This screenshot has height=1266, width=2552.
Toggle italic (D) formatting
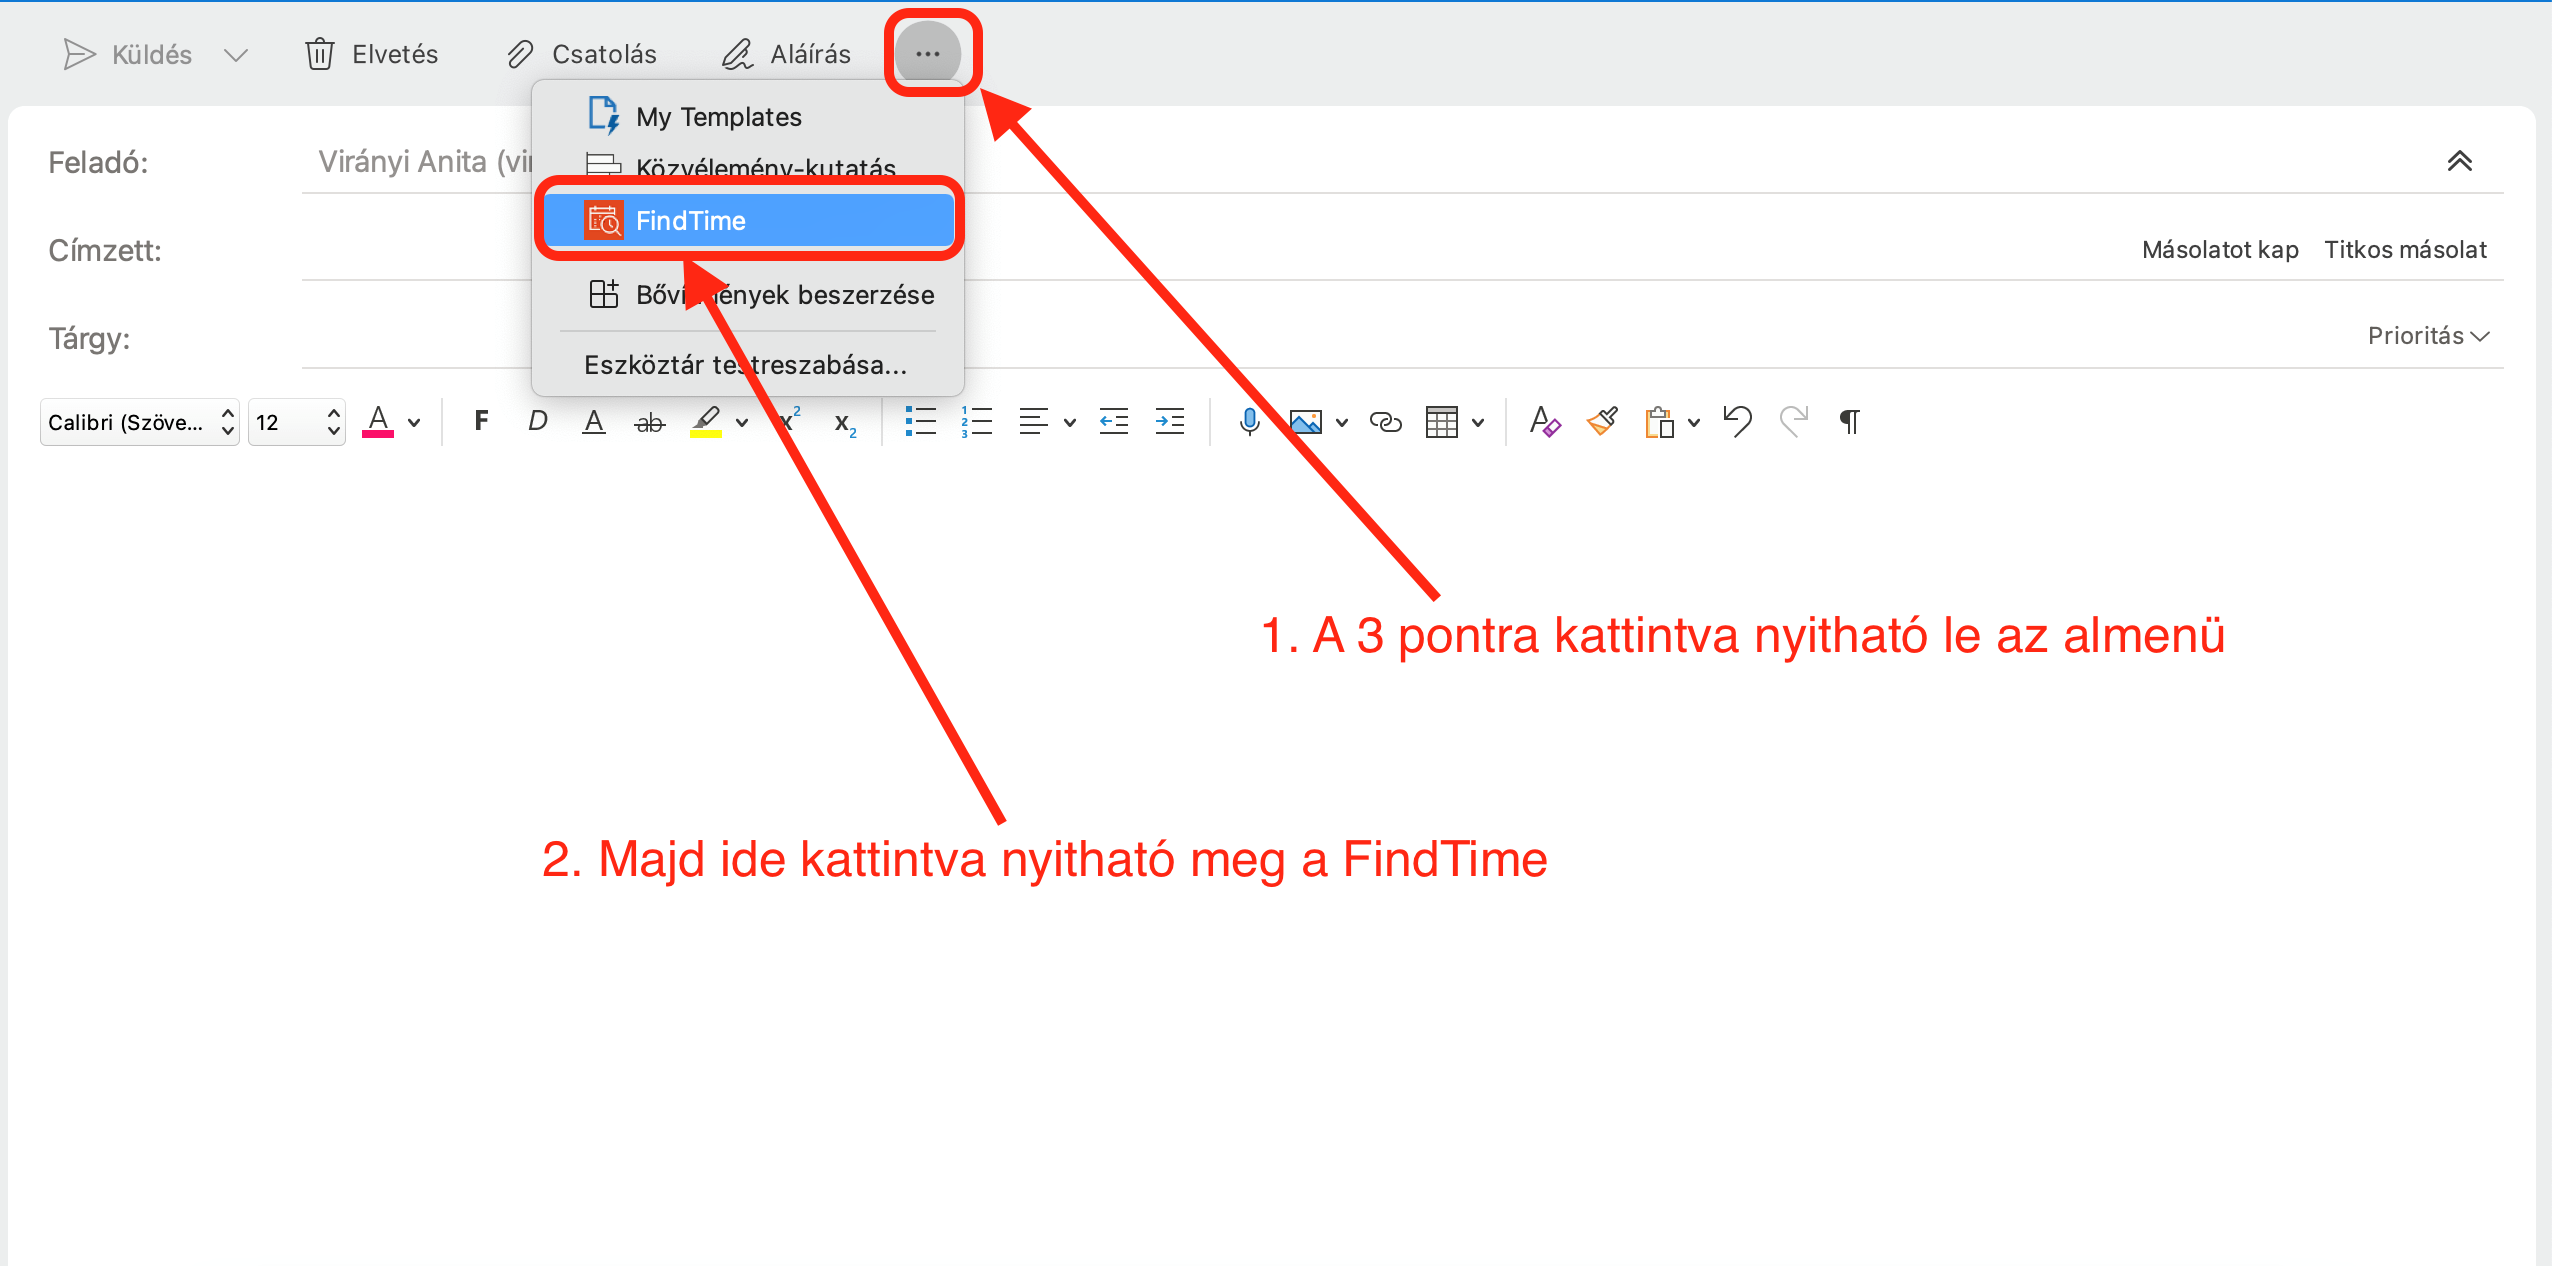[537, 421]
